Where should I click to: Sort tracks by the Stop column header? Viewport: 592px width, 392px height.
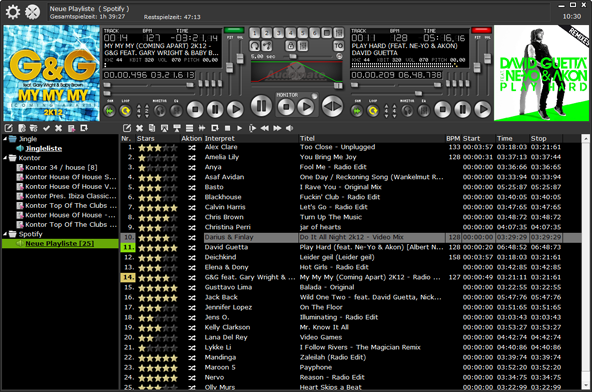coord(546,139)
